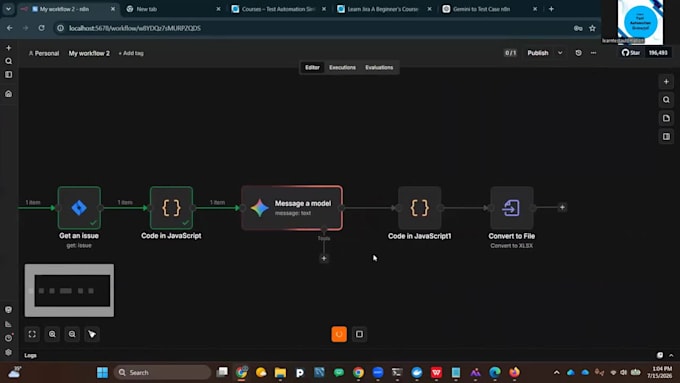Open the Code in JavaScript node
The width and height of the screenshot is (680, 383).
tap(171, 208)
